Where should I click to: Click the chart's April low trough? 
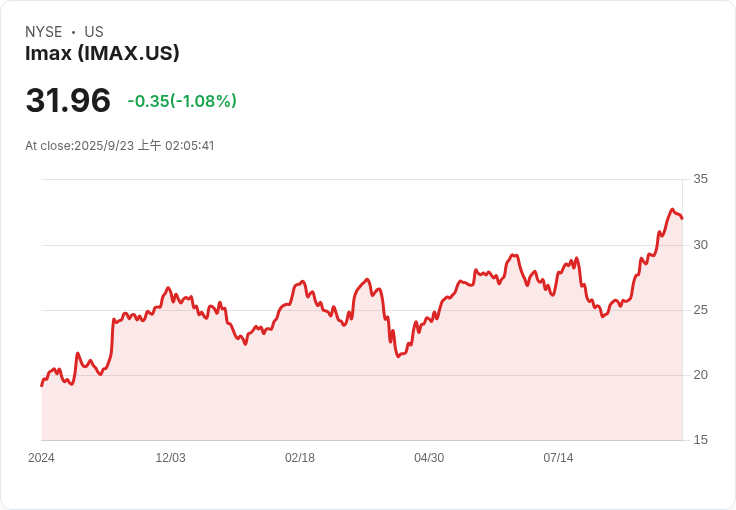[398, 357]
